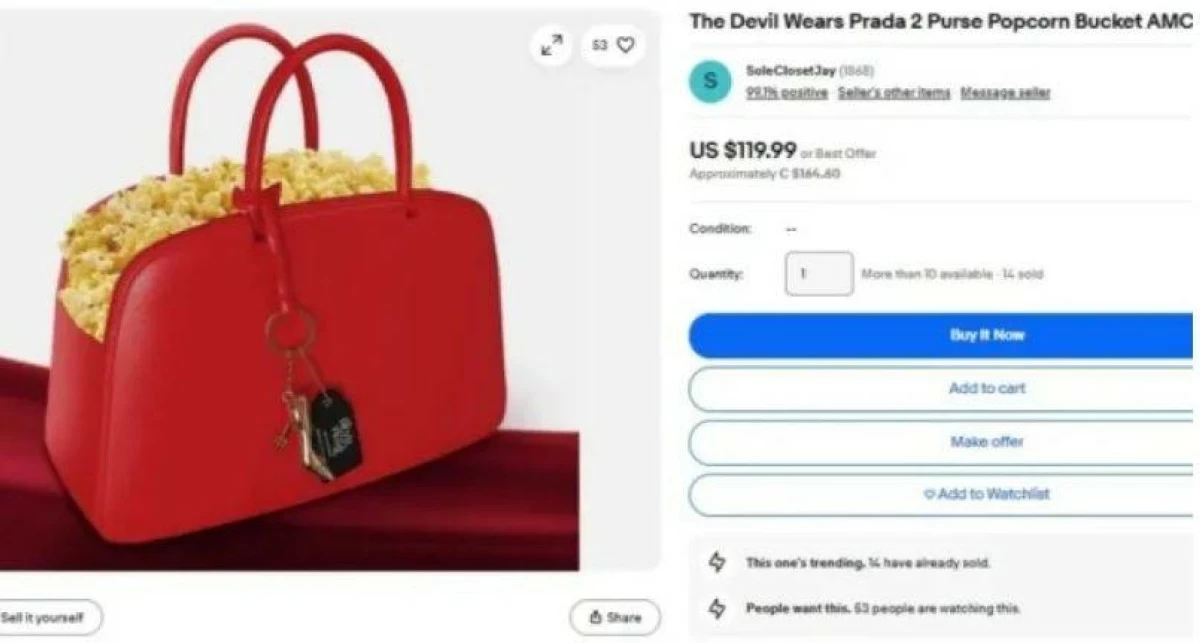Open Seller's other items link

pyautogui.click(x=894, y=92)
